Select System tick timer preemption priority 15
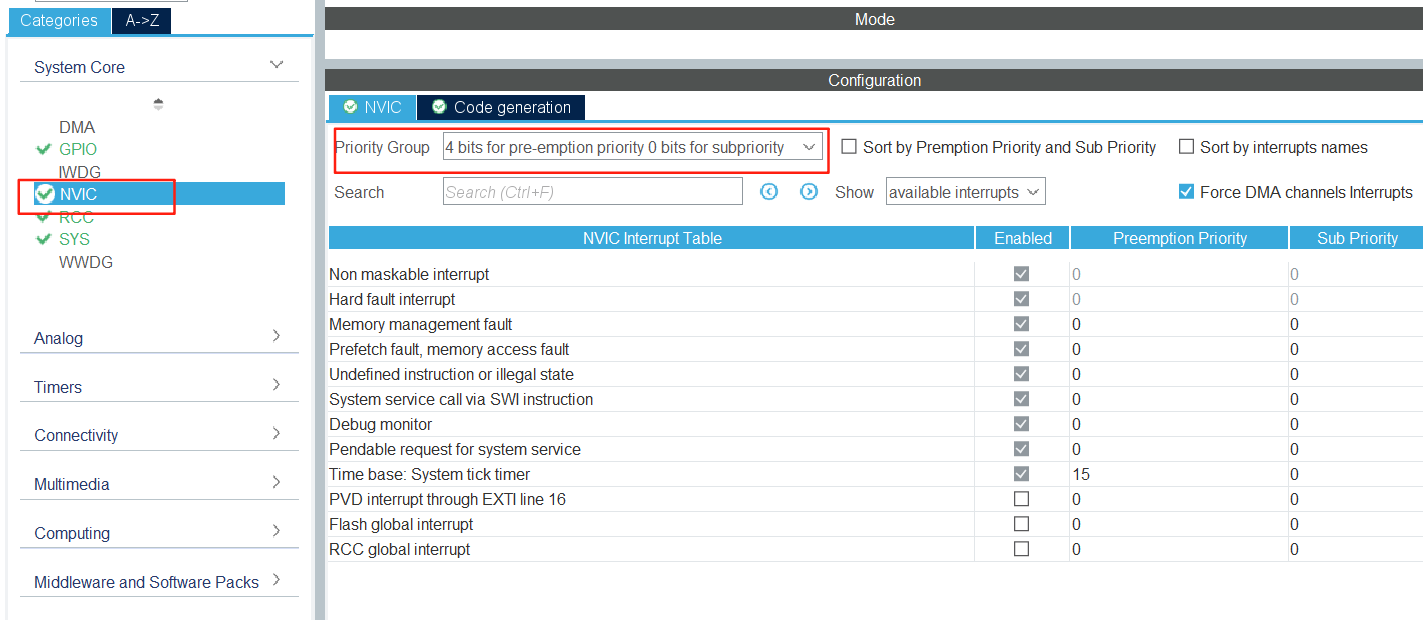 click(1179, 474)
